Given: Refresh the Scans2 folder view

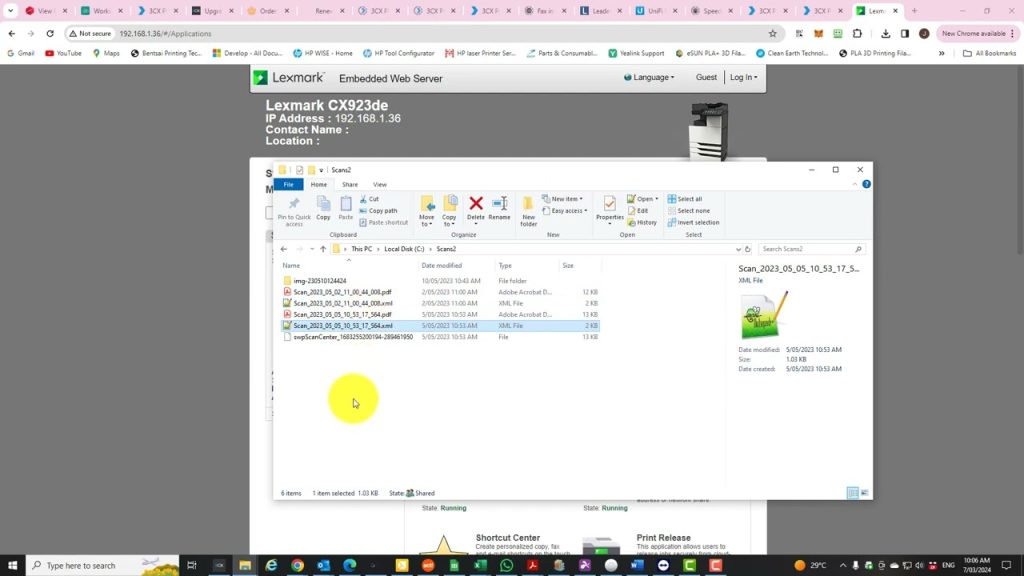Looking at the screenshot, I should pos(748,249).
